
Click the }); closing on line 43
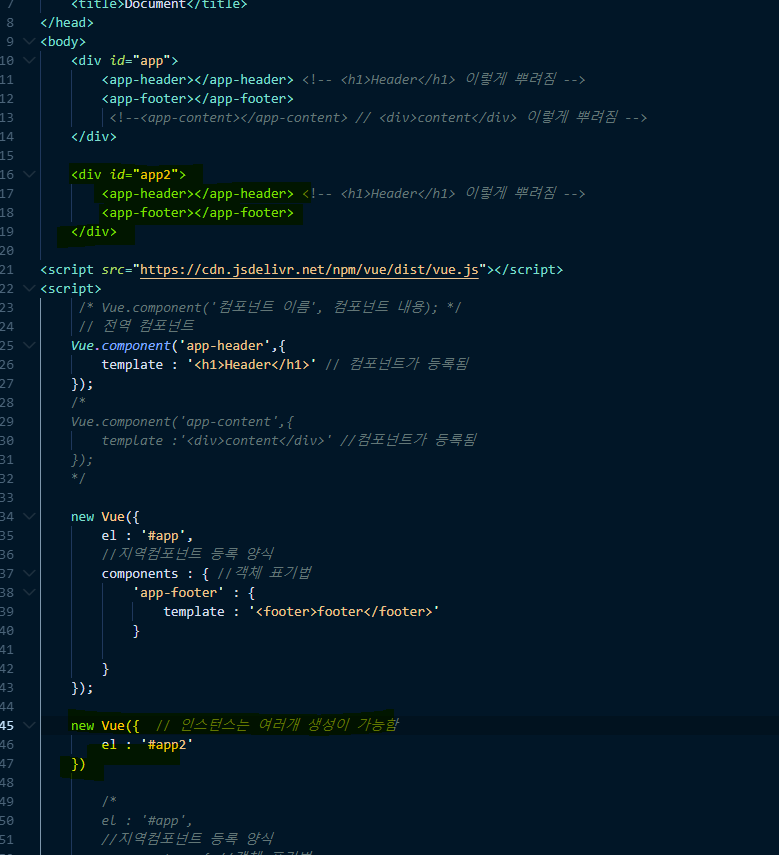click(x=82, y=688)
